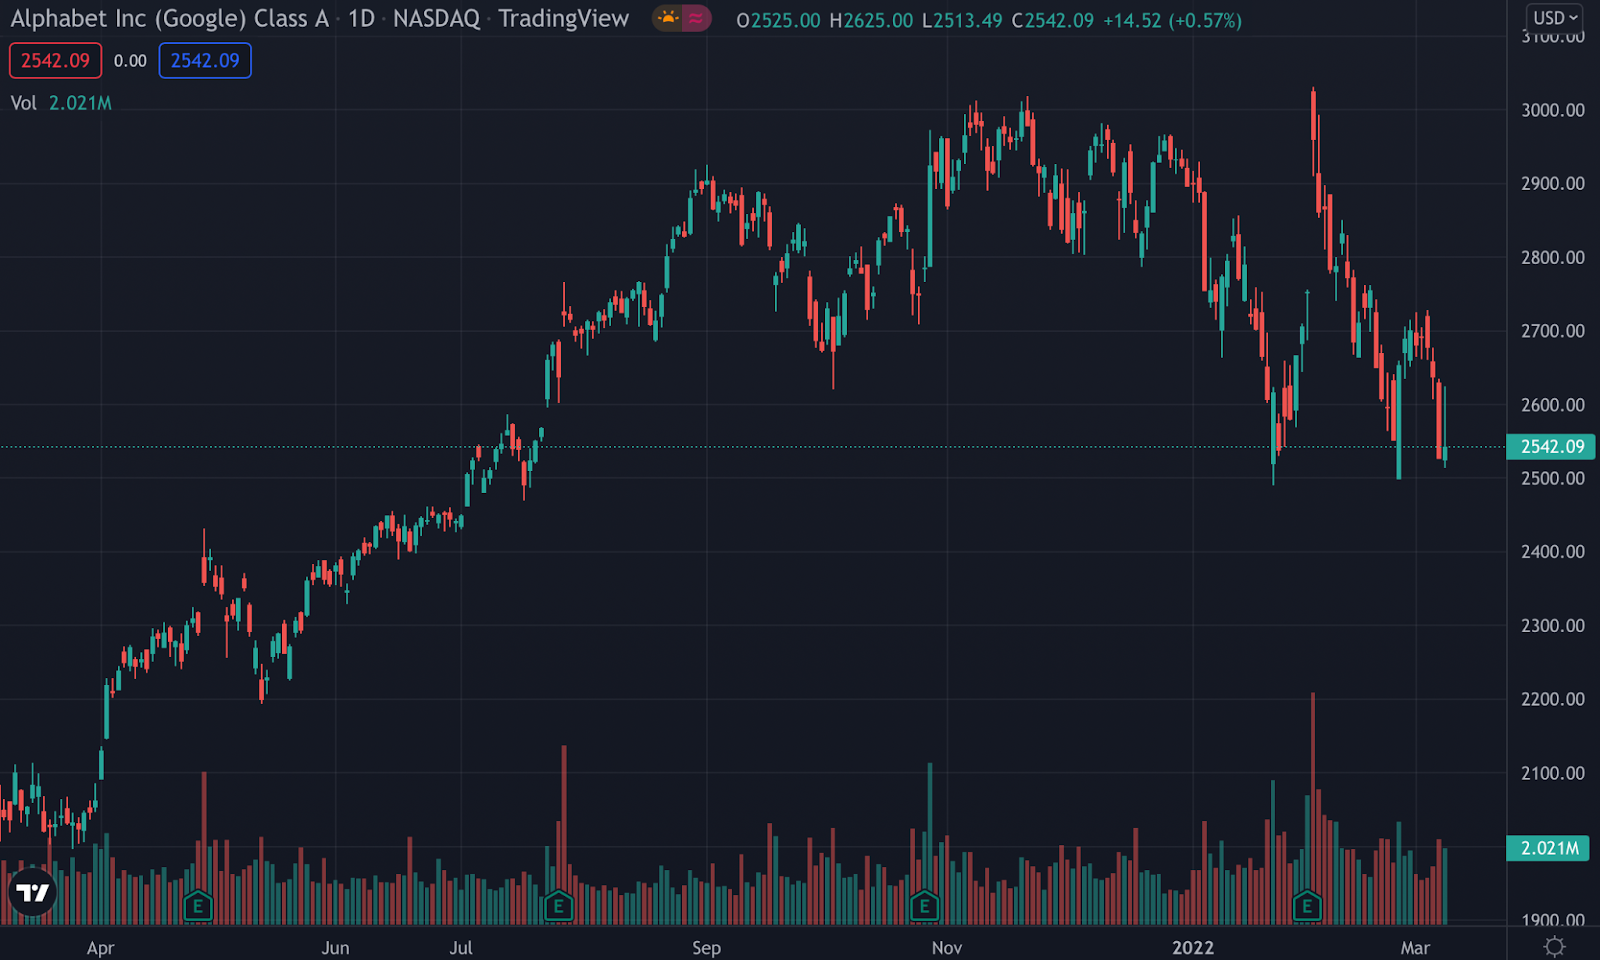Click the red 2542.09 sell price box
The image size is (1600, 960).
click(x=55, y=61)
